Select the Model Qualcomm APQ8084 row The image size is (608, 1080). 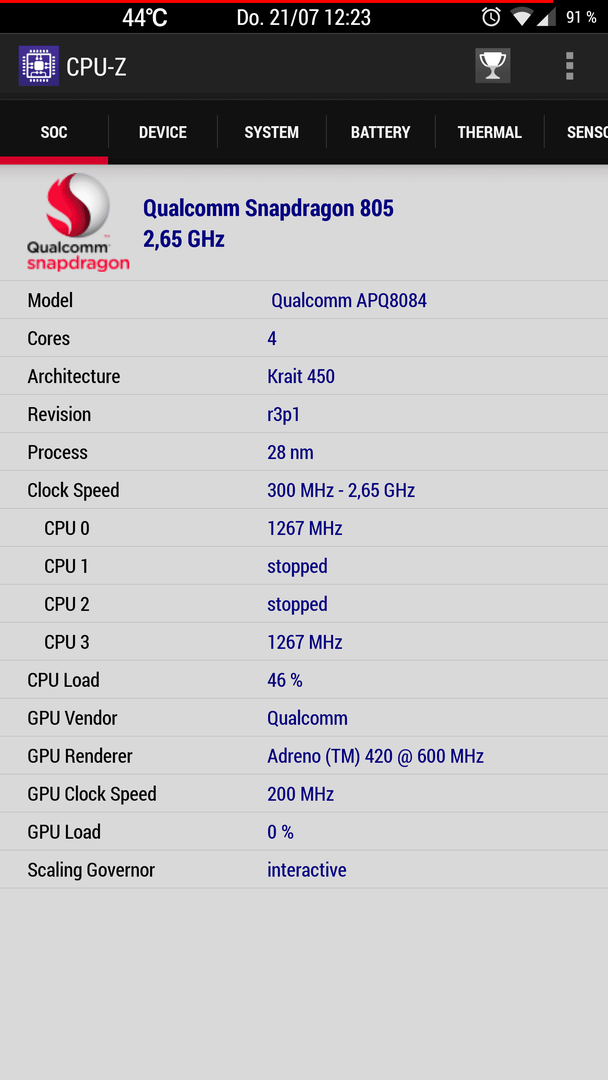pos(304,300)
